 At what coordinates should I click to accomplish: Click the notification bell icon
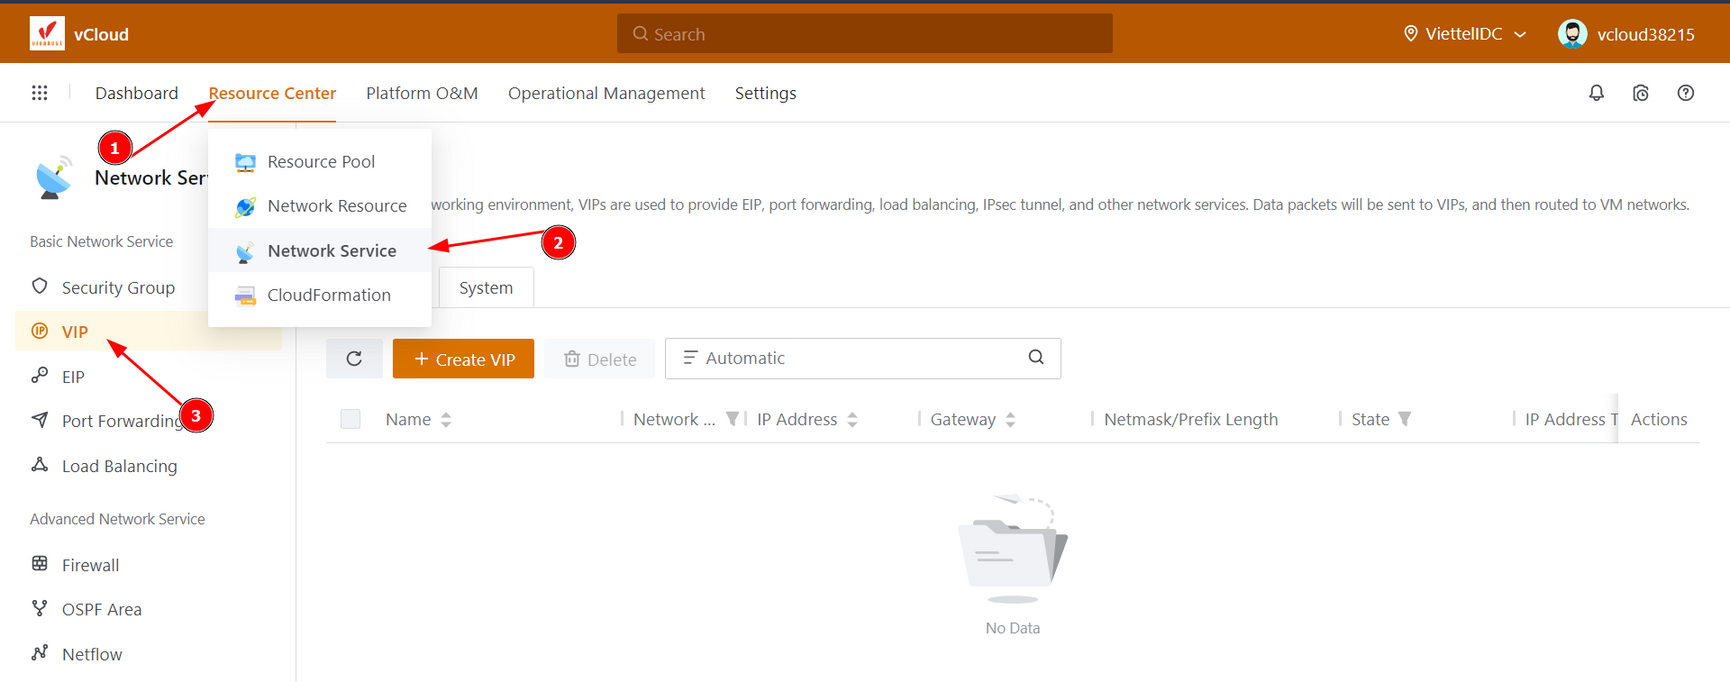point(1596,93)
